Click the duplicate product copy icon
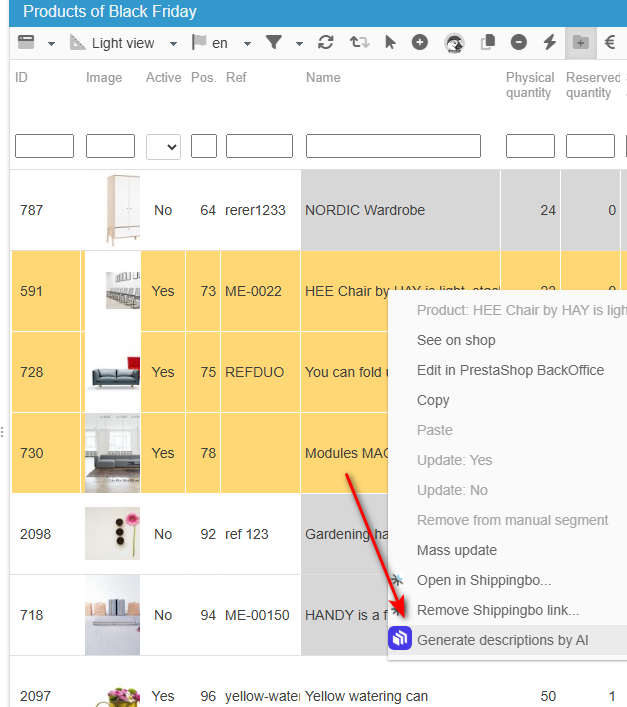The height and width of the screenshot is (707, 627). (x=488, y=43)
